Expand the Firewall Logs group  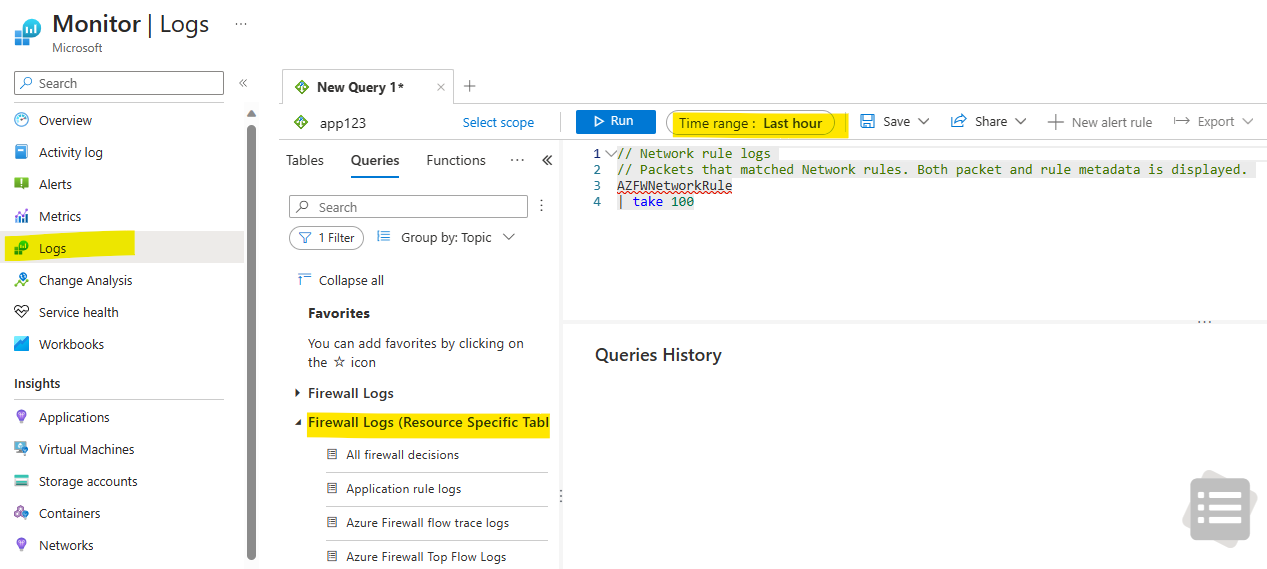298,393
